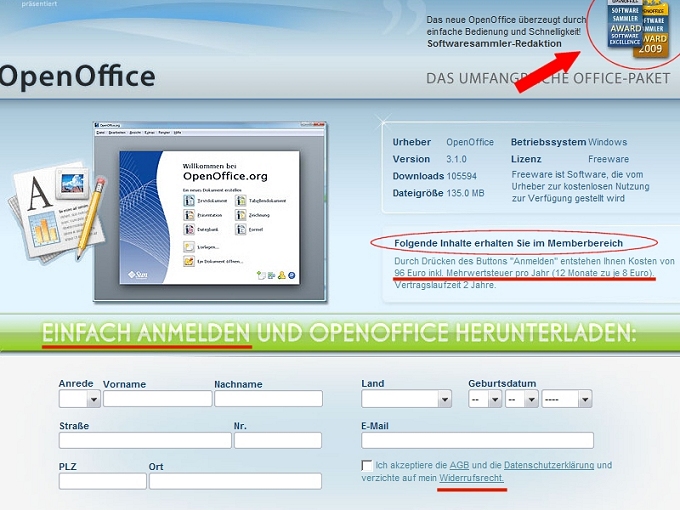
Task: Click Zeichnung icon in the preview
Action: tap(241, 215)
